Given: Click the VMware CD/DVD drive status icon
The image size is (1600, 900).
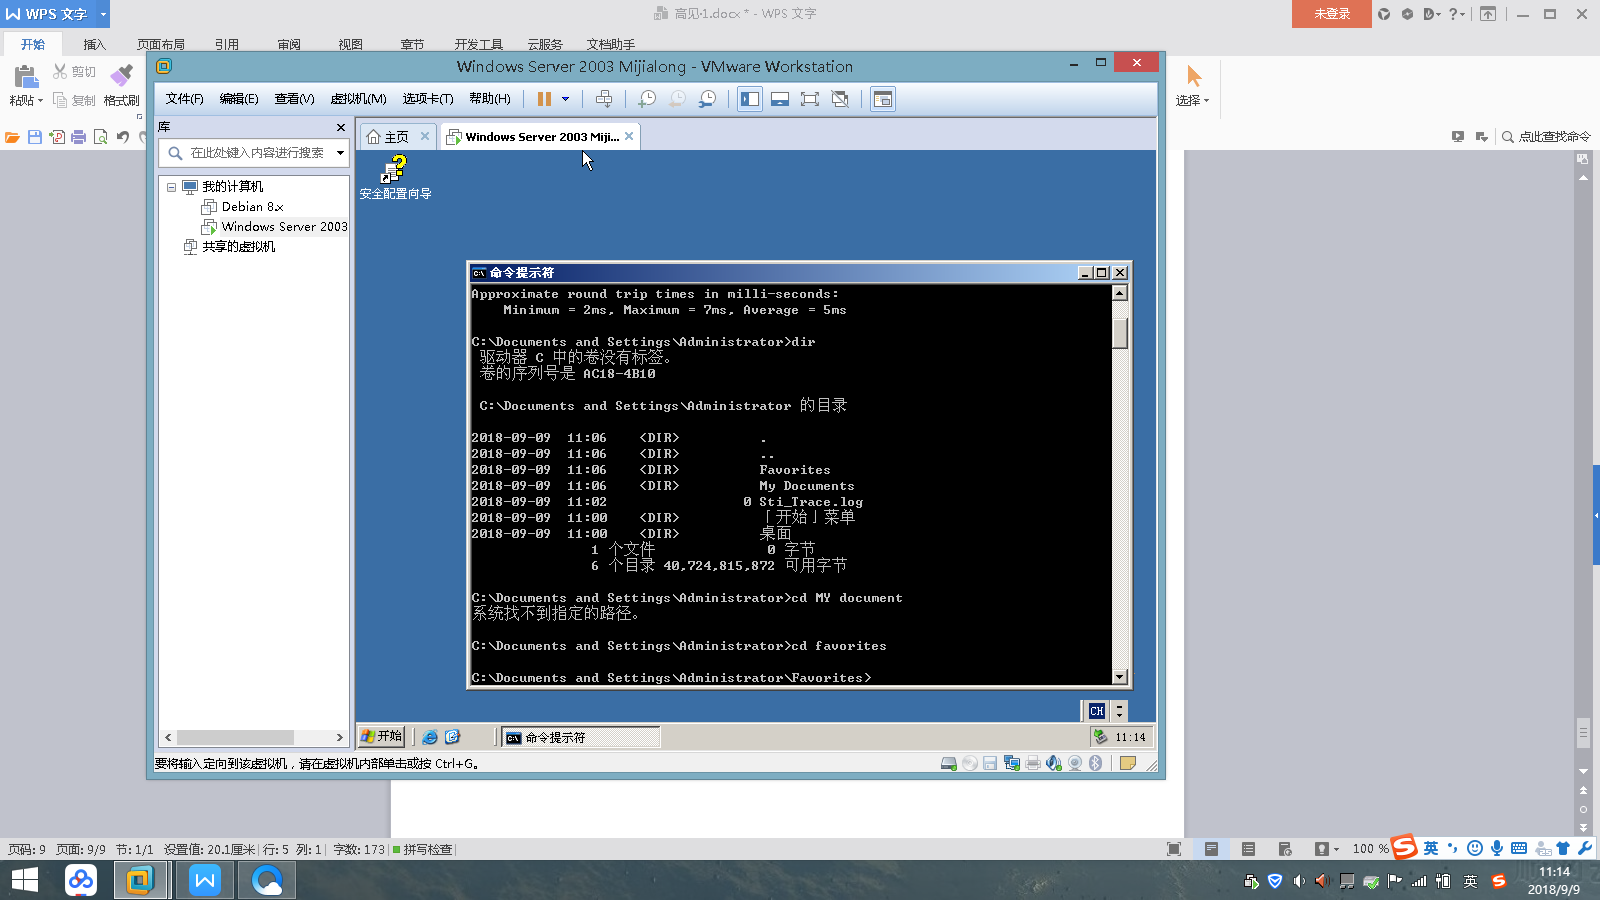Looking at the screenshot, I should pos(970,764).
